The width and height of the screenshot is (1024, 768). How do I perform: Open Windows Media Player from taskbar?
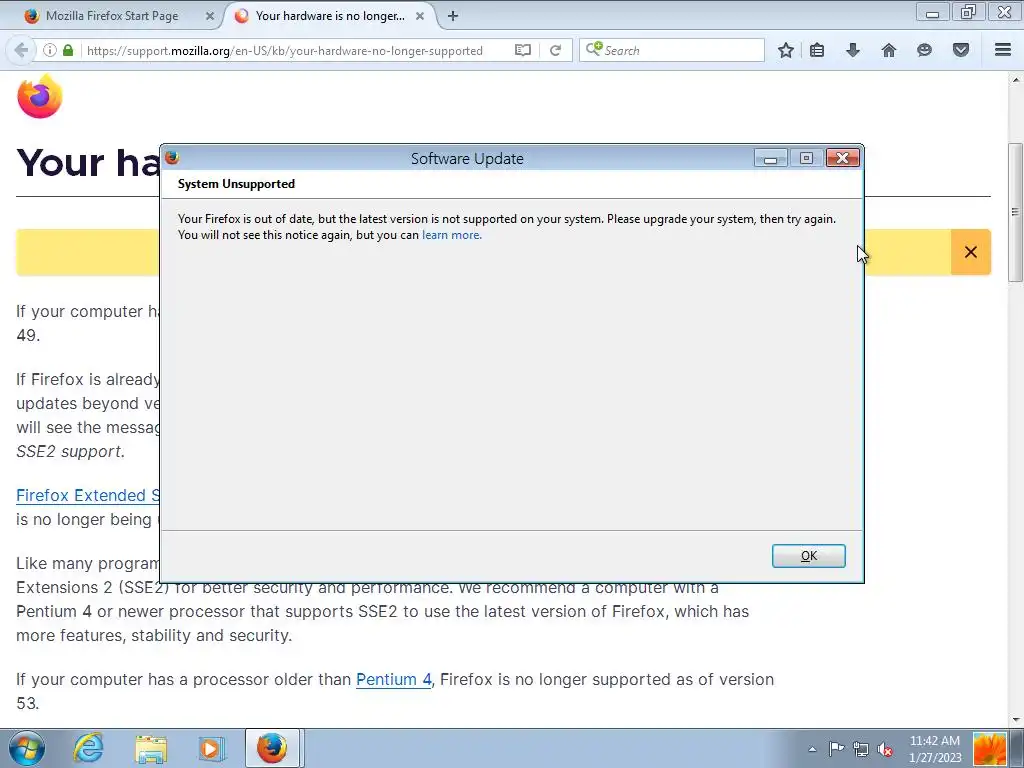point(211,749)
